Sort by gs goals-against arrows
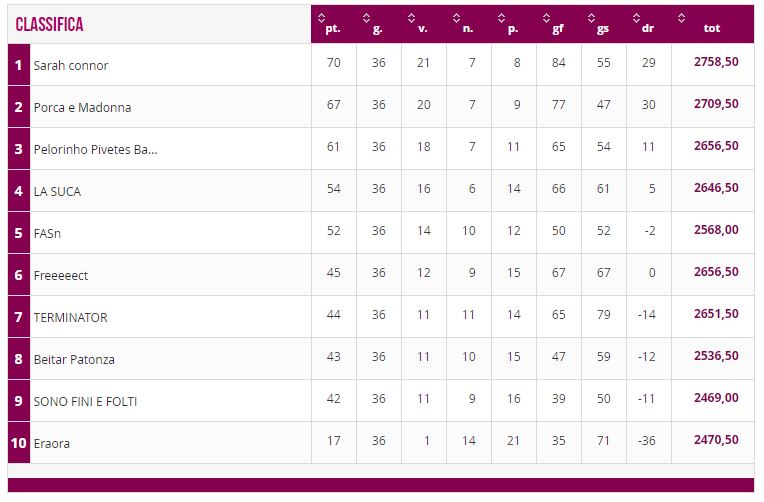764x502 pixels. pos(591,18)
